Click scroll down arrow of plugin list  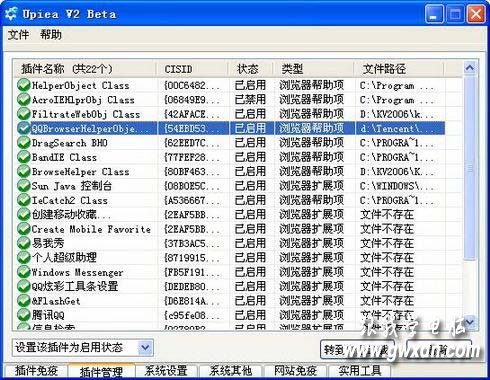[x=470, y=322]
